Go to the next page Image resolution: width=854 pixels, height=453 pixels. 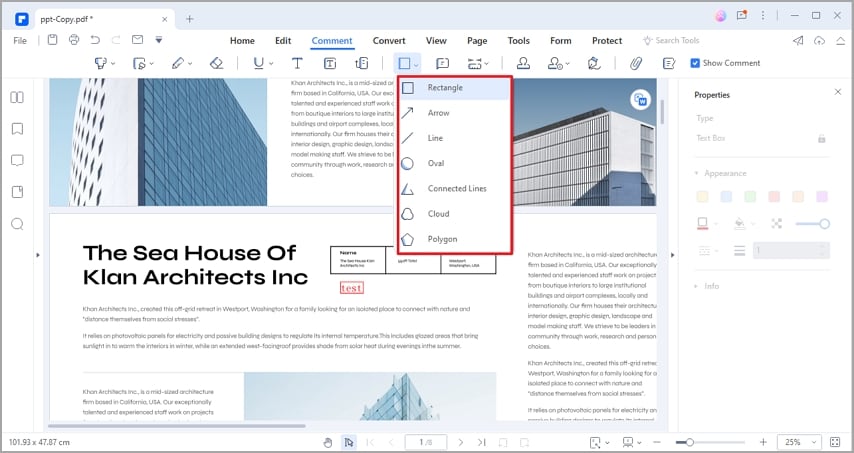(461, 442)
